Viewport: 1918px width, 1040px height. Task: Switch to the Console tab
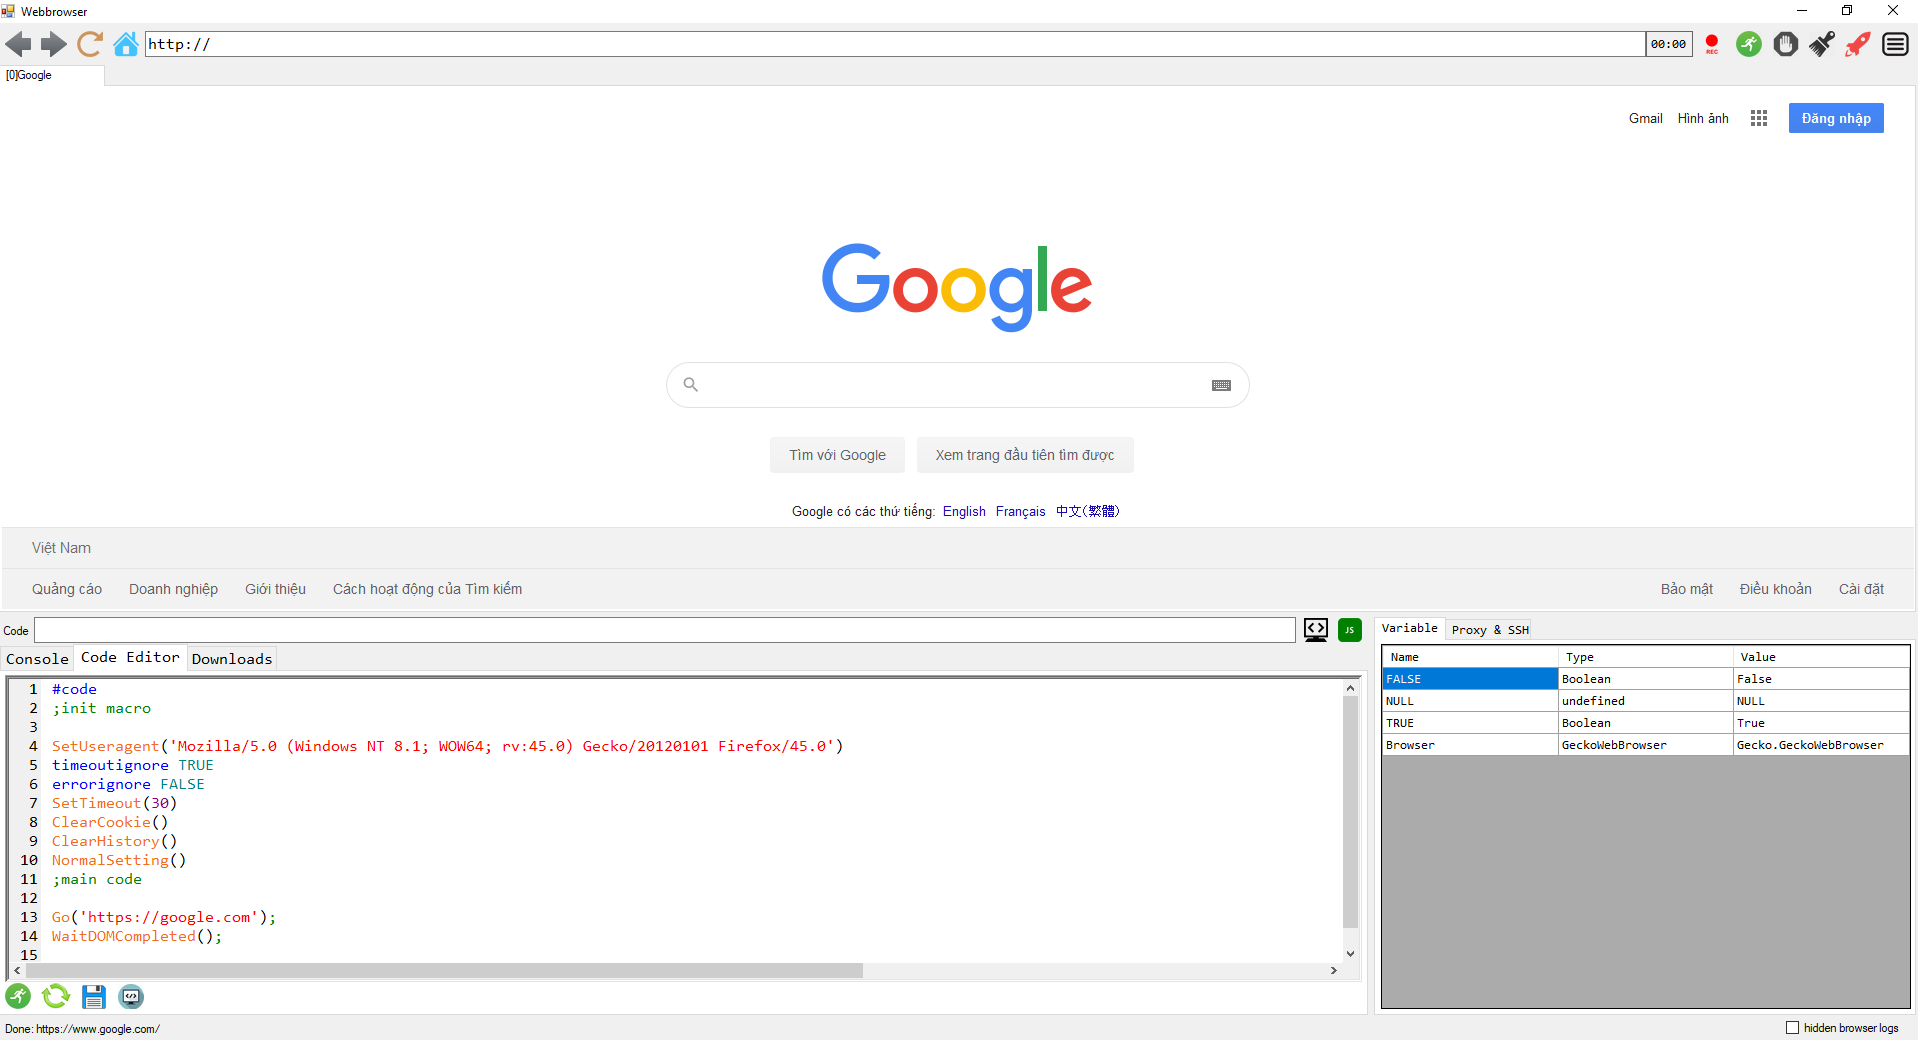[x=37, y=659]
